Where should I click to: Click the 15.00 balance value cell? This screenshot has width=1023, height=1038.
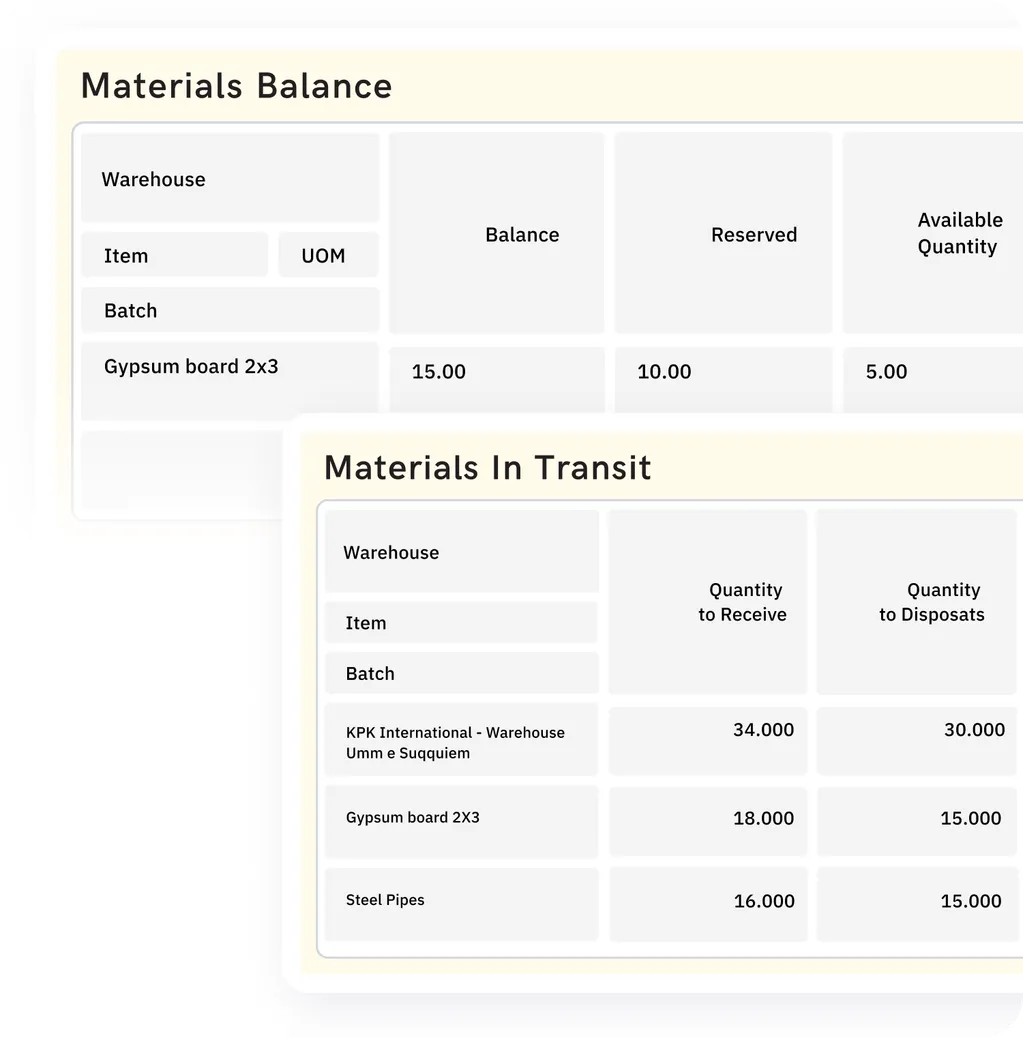click(x=497, y=380)
